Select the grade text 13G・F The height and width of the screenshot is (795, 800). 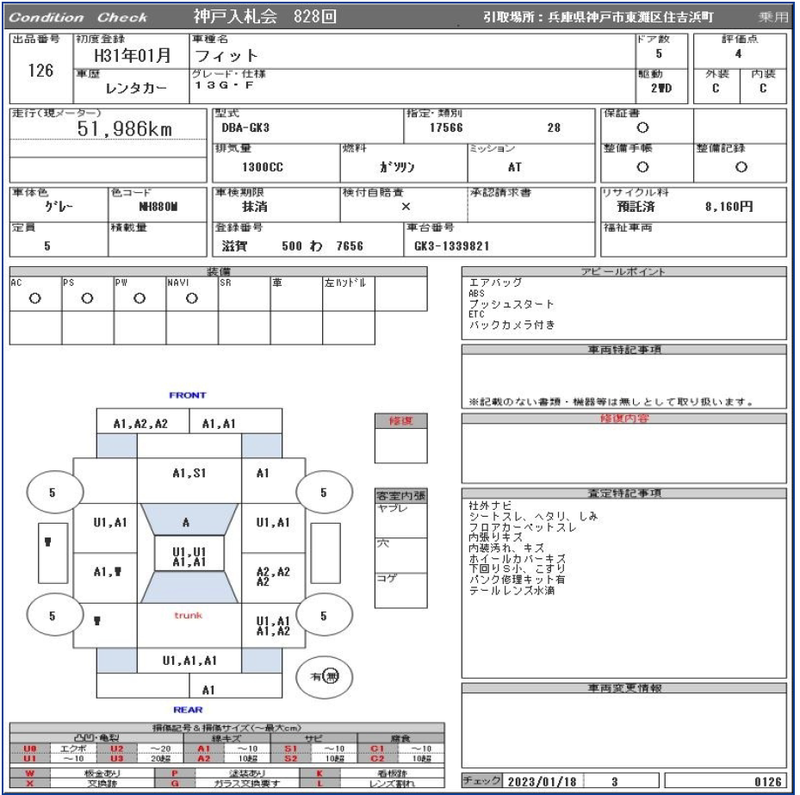pyautogui.click(x=223, y=85)
